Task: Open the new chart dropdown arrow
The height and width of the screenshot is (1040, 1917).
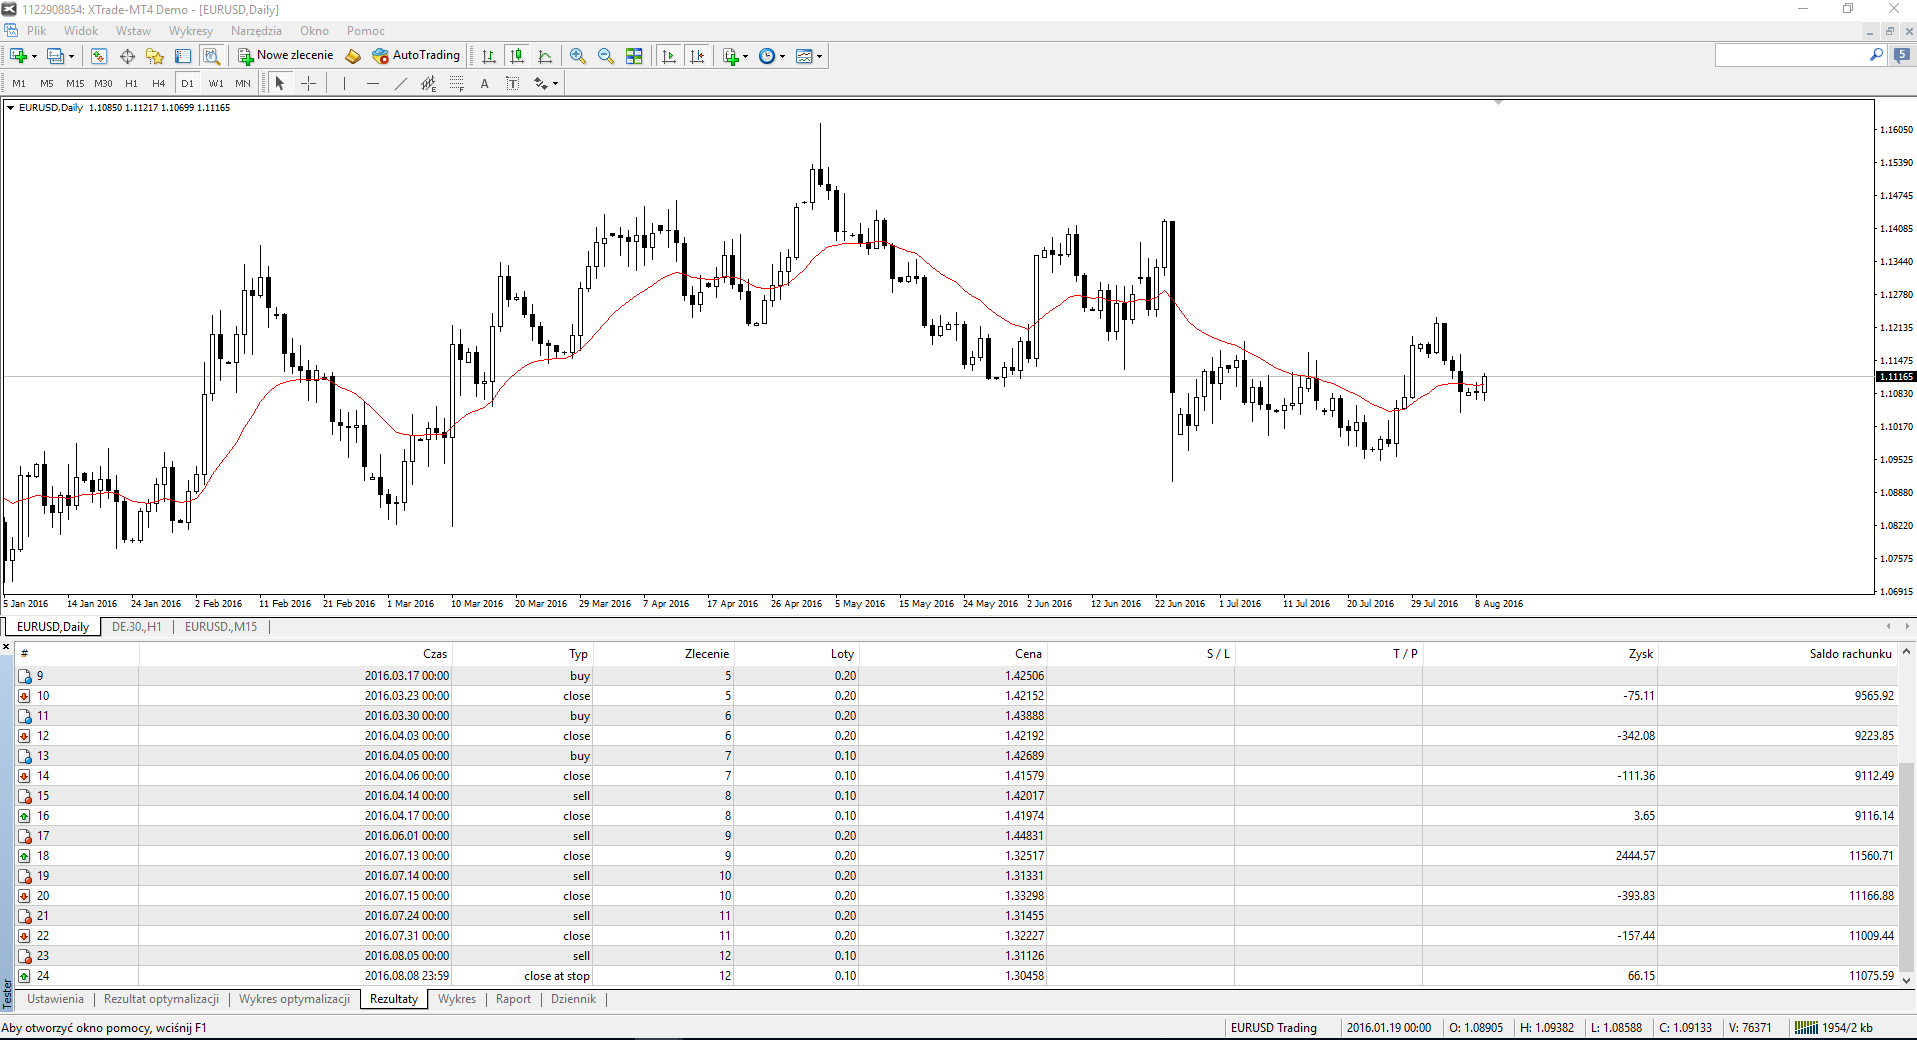Action: (x=34, y=56)
